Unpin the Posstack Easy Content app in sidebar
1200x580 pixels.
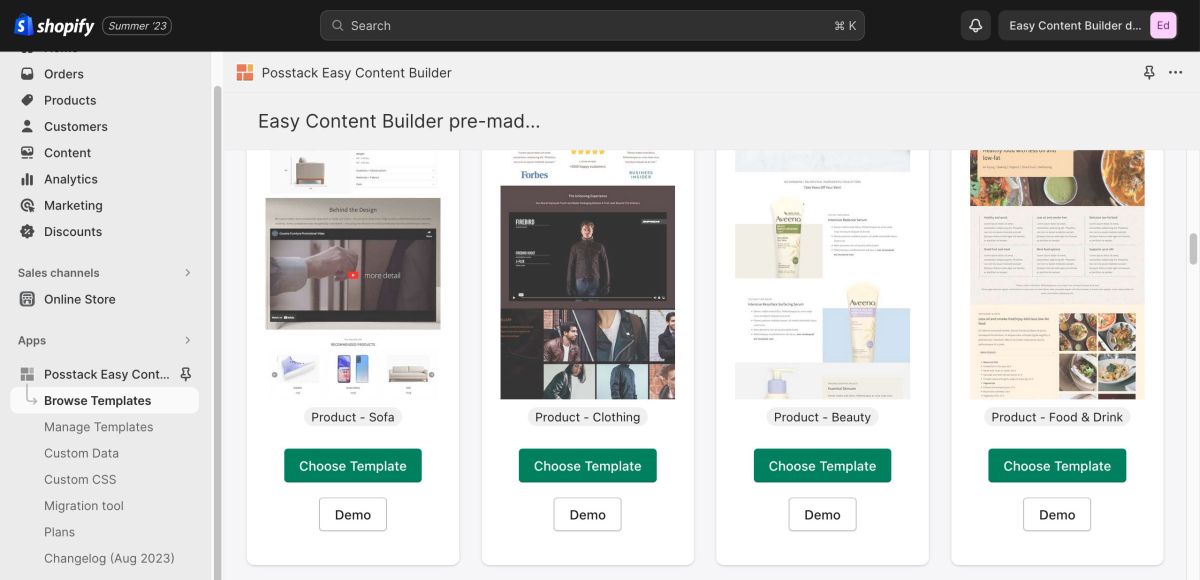pyautogui.click(x=184, y=373)
